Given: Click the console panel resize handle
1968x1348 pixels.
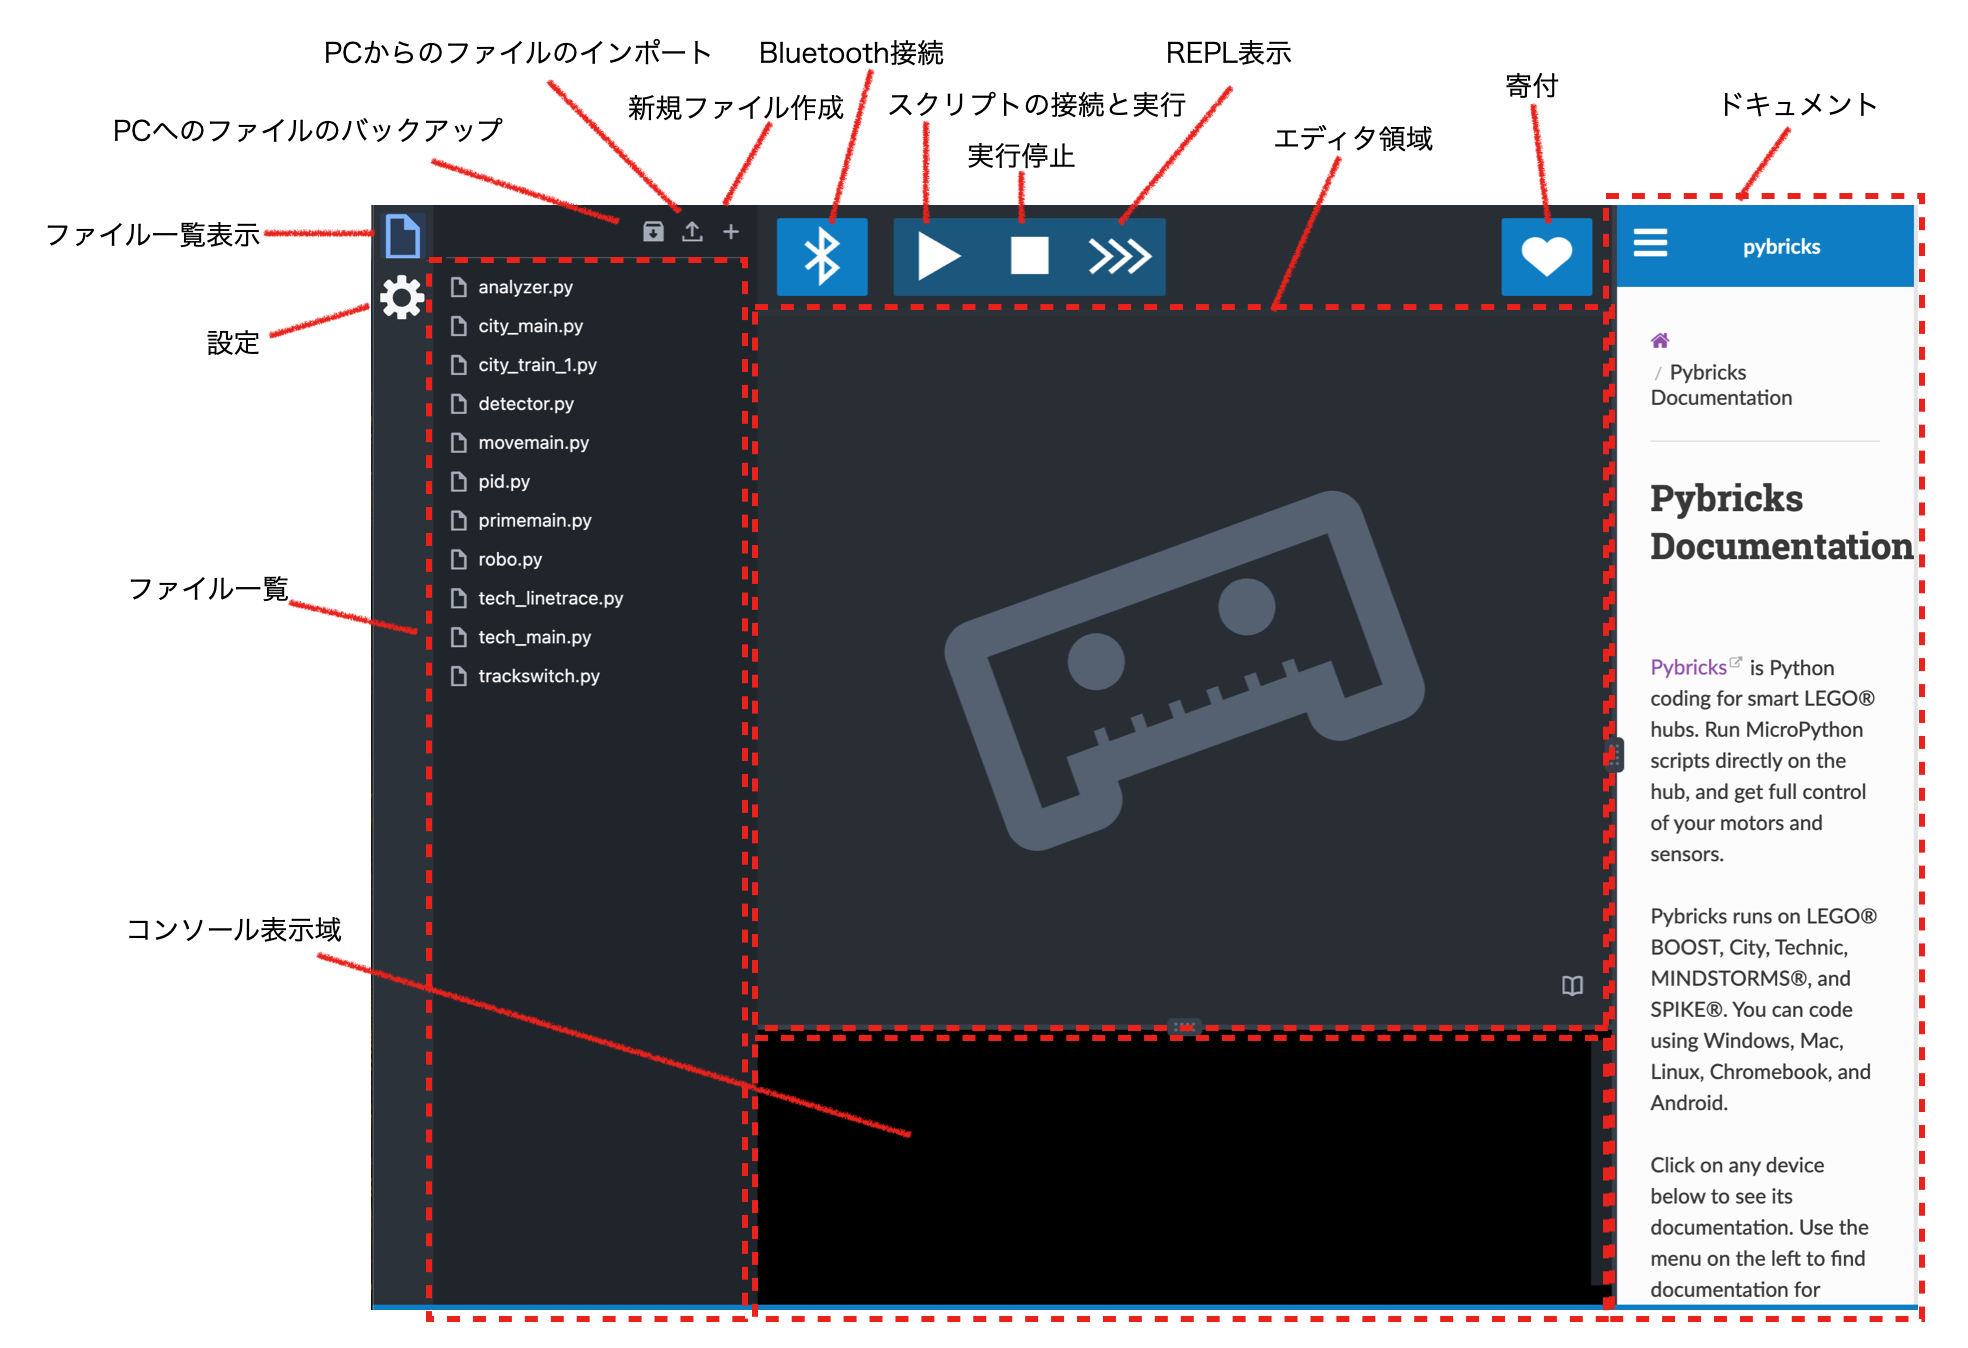Looking at the screenshot, I should (1183, 1027).
